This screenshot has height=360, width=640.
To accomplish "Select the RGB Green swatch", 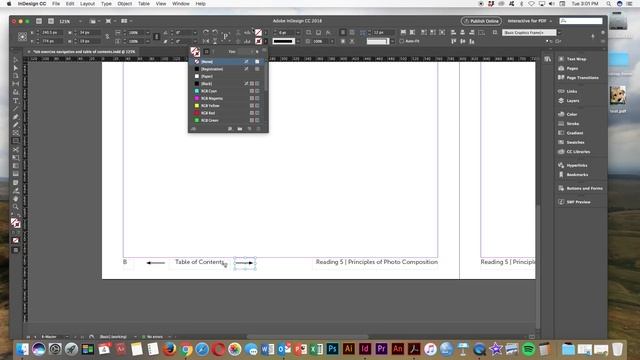I will pos(228,120).
